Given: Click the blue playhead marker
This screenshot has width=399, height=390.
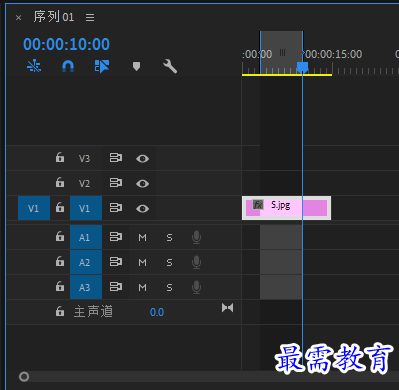Looking at the screenshot, I should 302,67.
